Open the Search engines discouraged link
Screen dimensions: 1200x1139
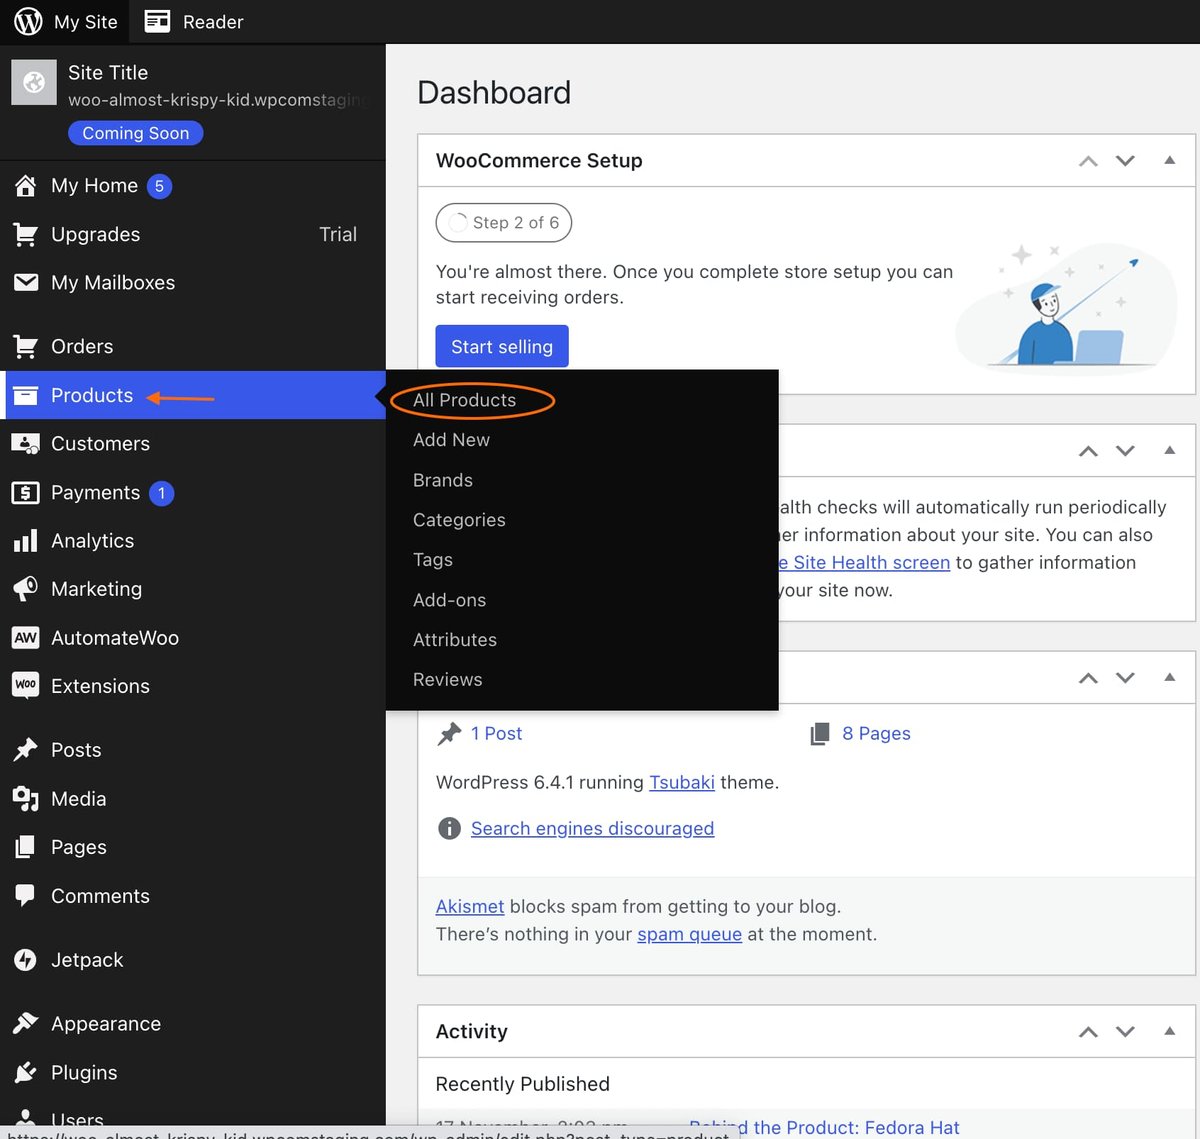click(x=592, y=828)
